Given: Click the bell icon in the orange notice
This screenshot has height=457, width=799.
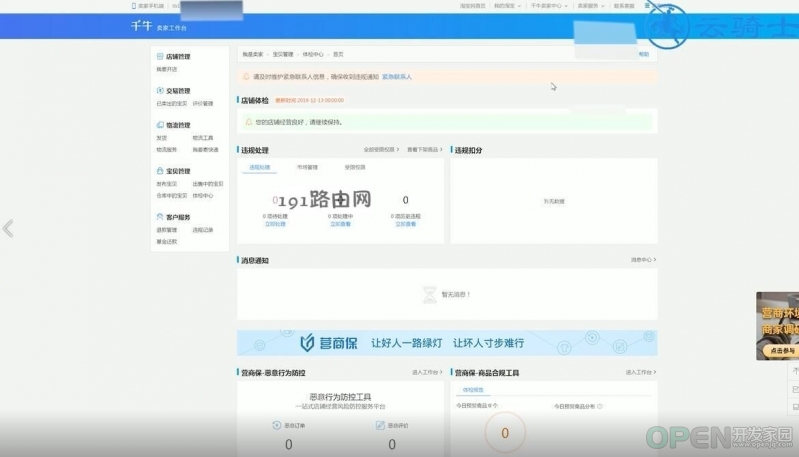Looking at the screenshot, I should tap(247, 76).
